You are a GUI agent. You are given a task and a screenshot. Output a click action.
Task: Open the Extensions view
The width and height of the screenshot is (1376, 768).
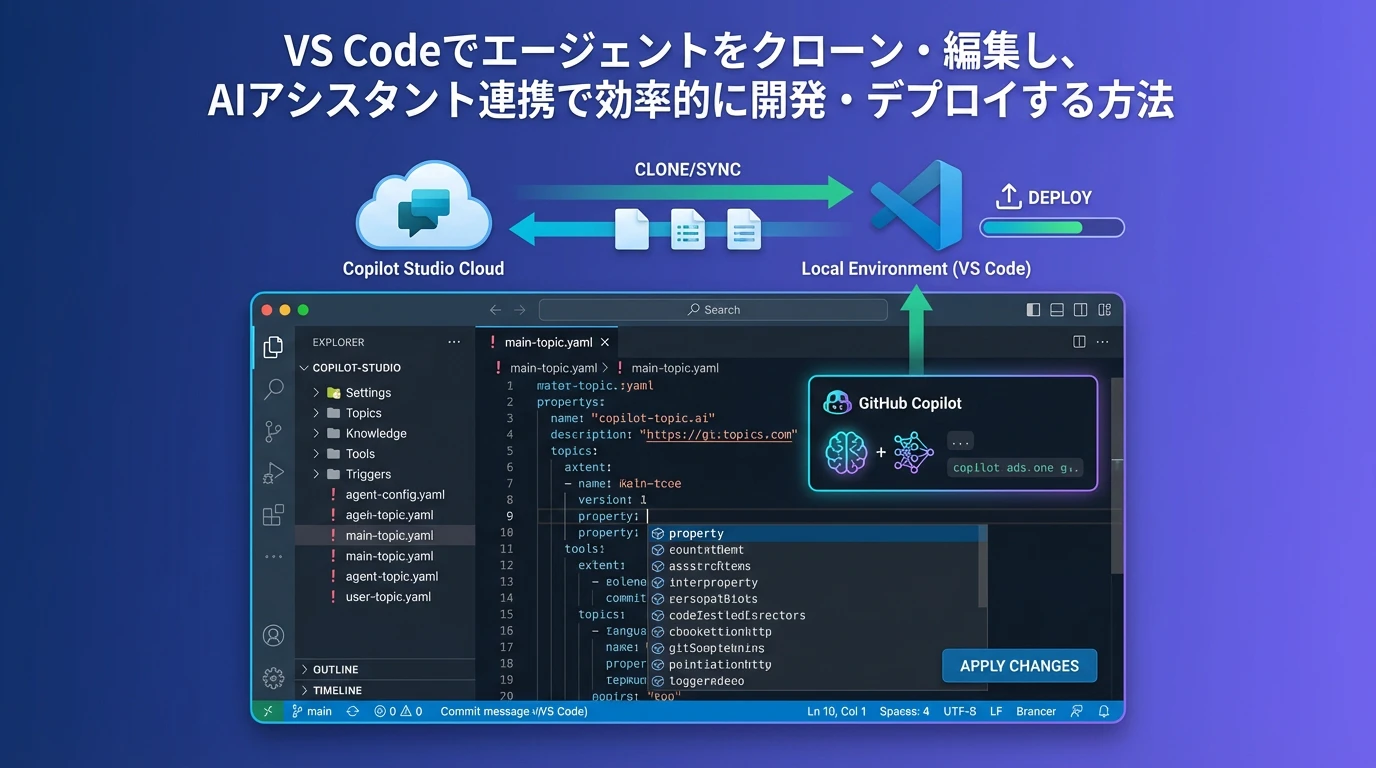click(273, 515)
